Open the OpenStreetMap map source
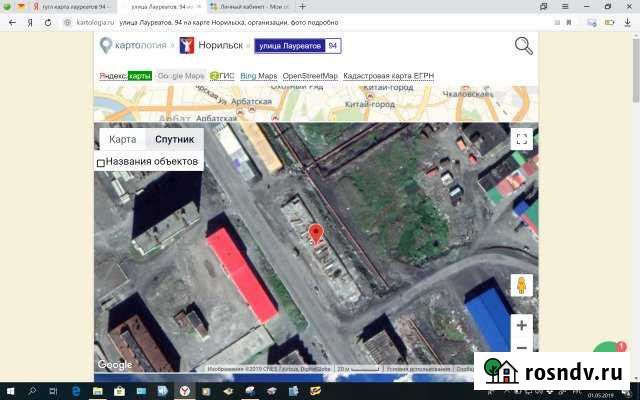This screenshot has width=640, height=400. click(x=310, y=76)
